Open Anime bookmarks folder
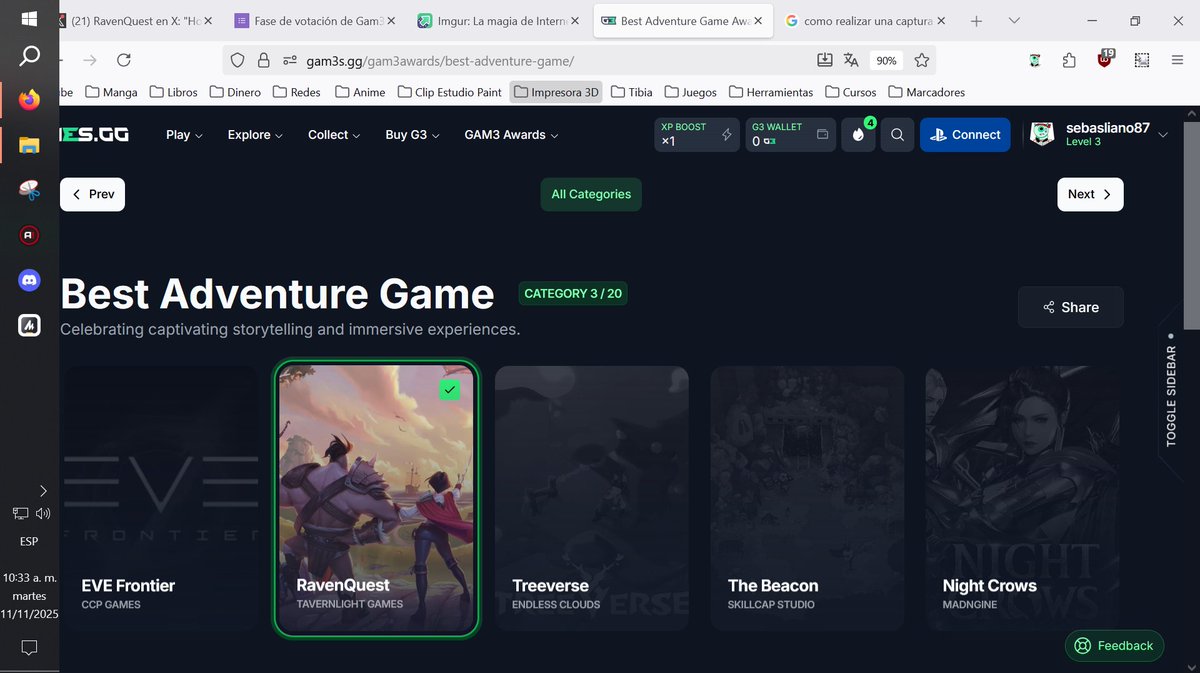This screenshot has height=673, width=1200. (359, 92)
